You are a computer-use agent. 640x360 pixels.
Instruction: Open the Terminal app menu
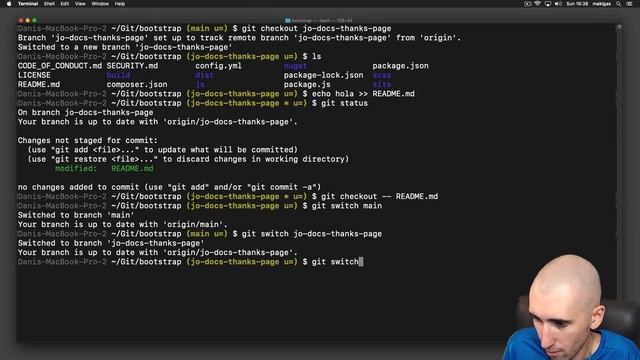(x=28, y=4)
